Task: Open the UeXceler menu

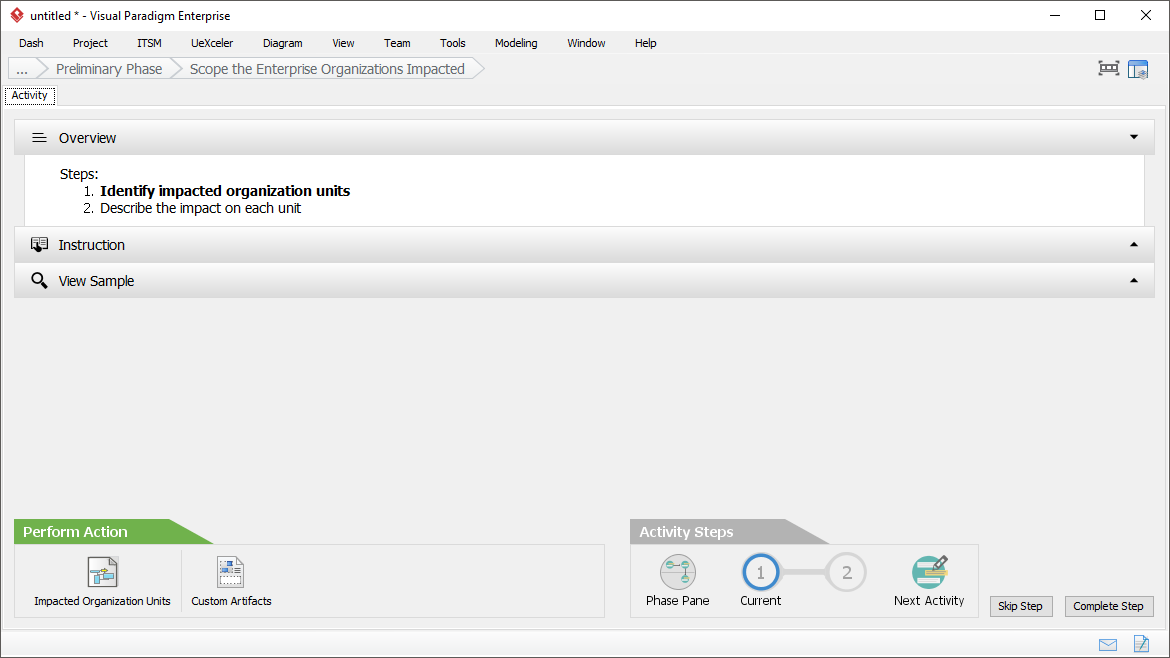Action: click(212, 43)
